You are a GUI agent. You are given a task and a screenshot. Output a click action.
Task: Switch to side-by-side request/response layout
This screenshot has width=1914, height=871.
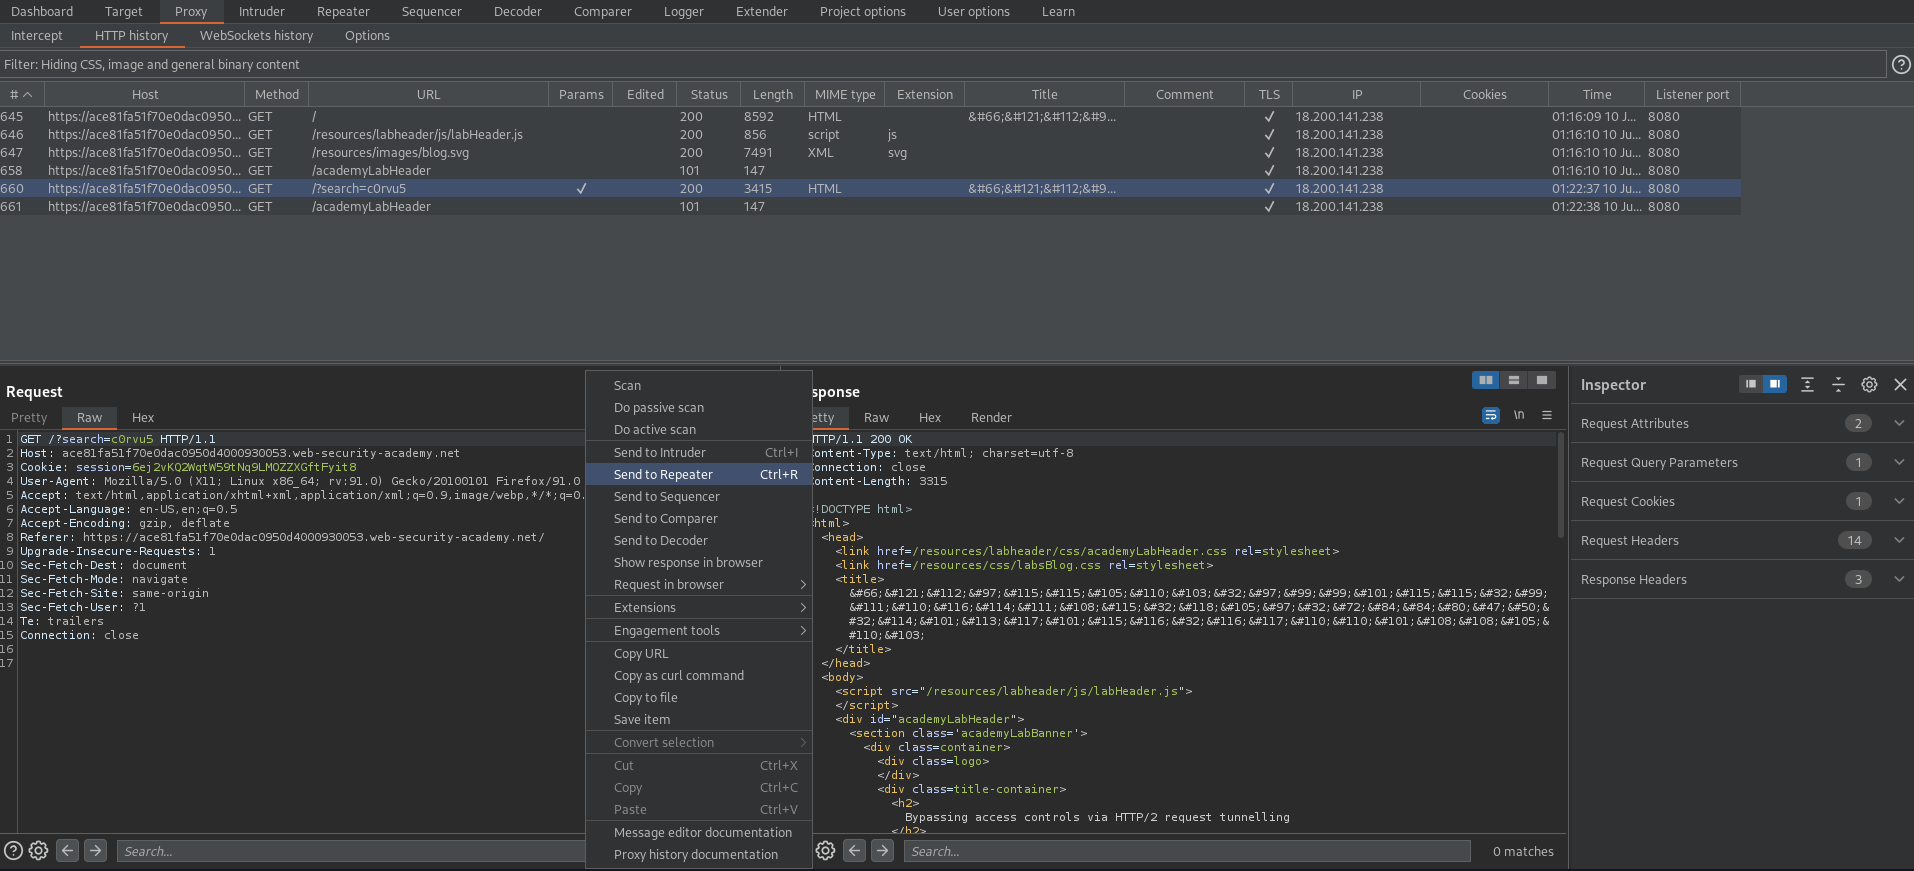coord(1486,380)
